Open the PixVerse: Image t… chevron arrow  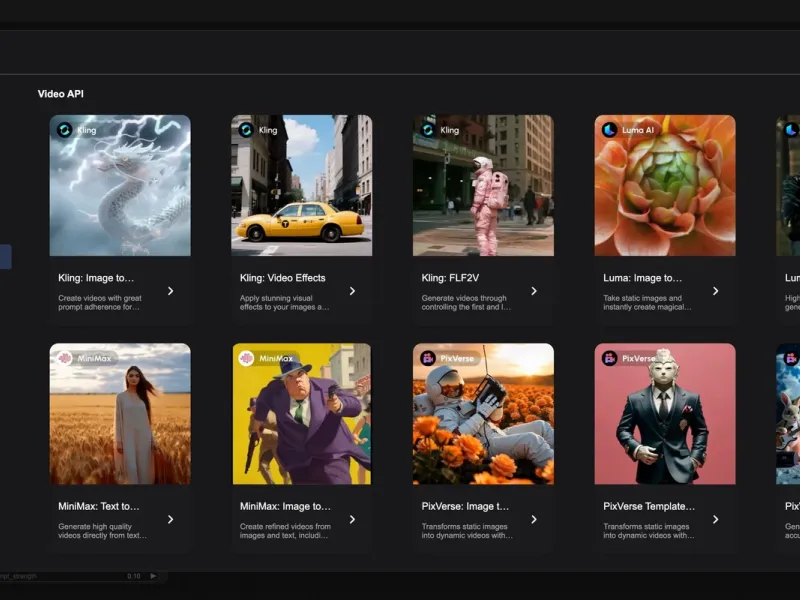(534, 519)
